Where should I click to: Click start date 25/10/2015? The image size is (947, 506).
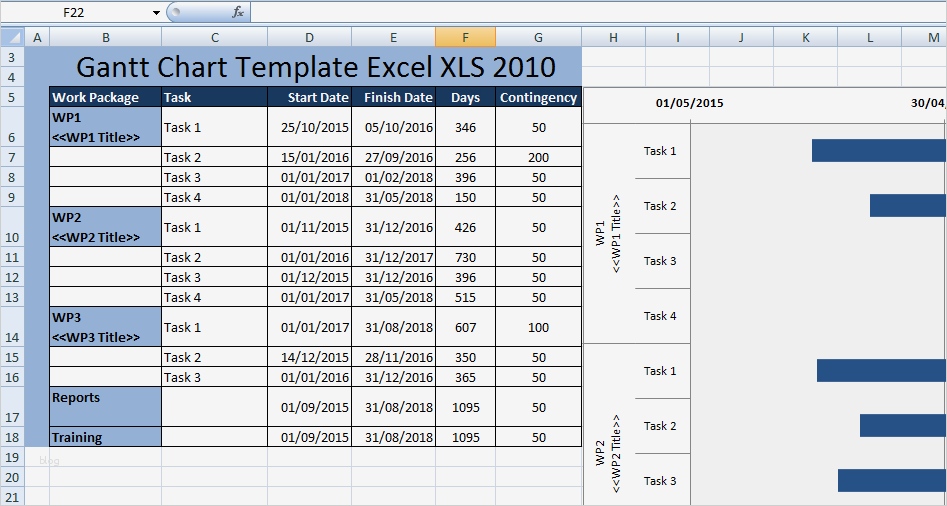click(309, 127)
